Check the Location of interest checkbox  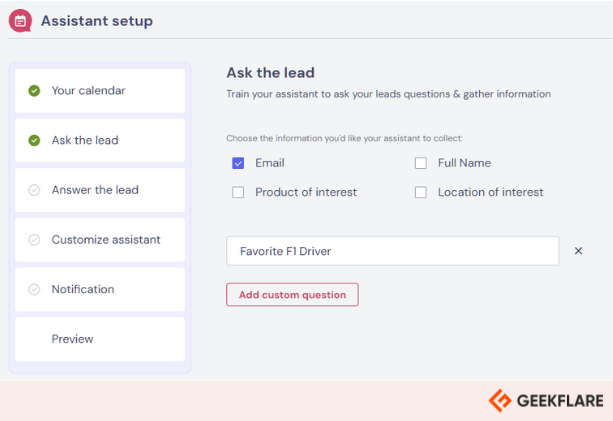click(421, 192)
